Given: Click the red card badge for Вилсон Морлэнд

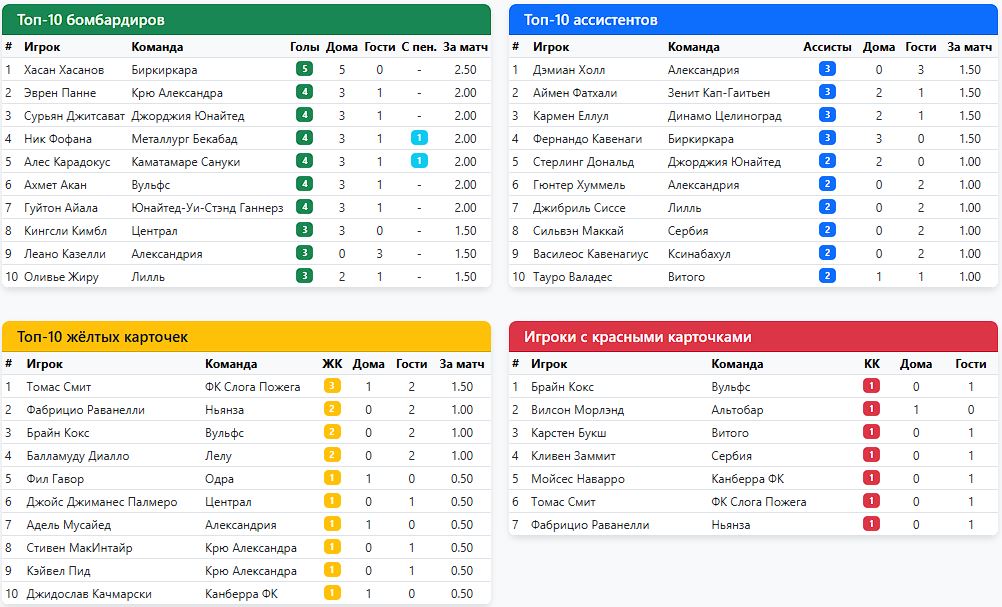Looking at the screenshot, I should point(871,409).
